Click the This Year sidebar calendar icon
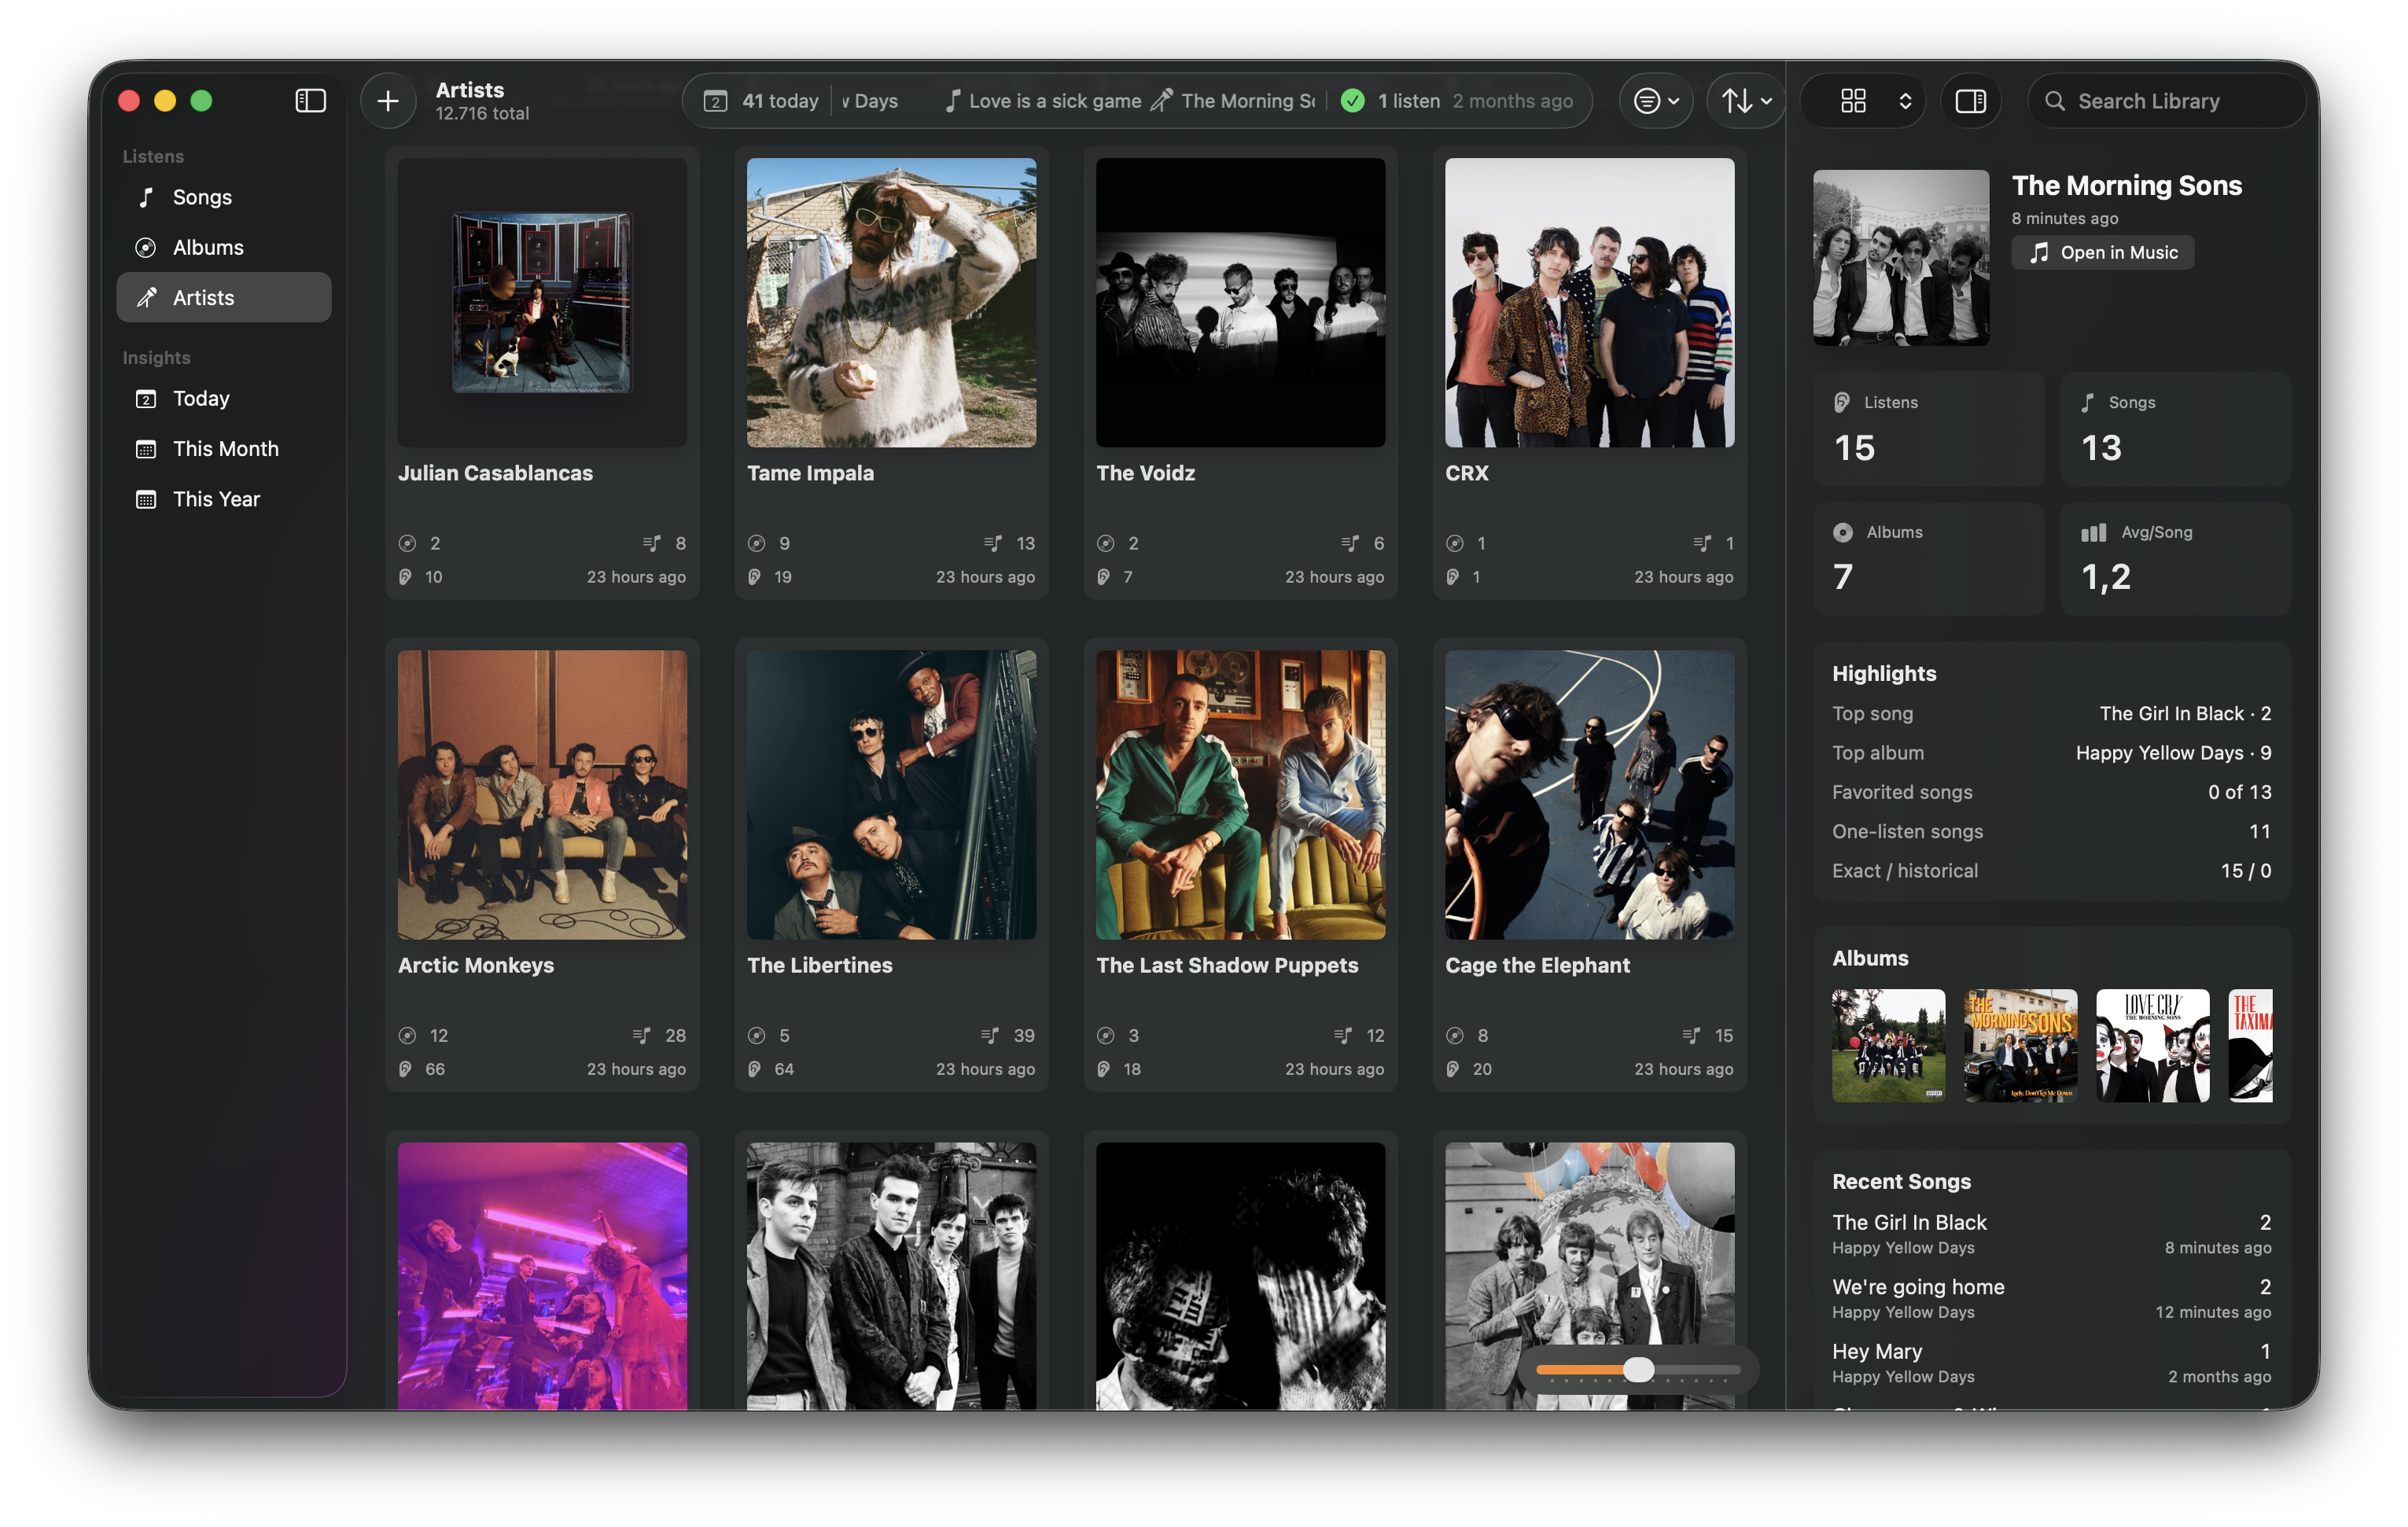 (x=146, y=498)
